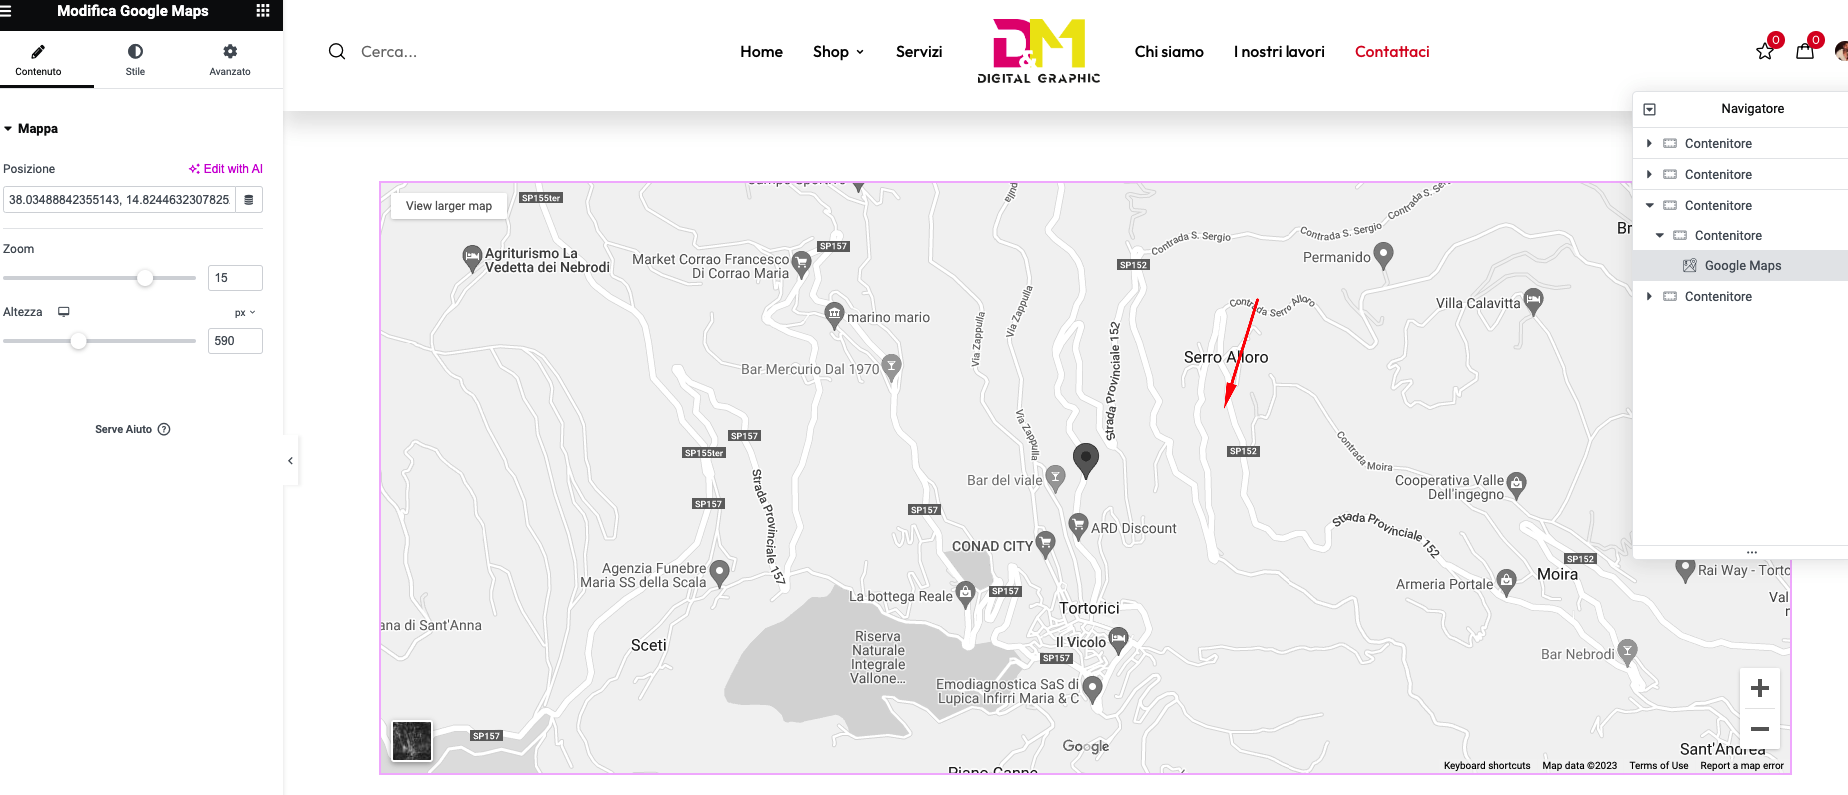
Task: Switch to the Contenuto tab
Action: [38, 60]
